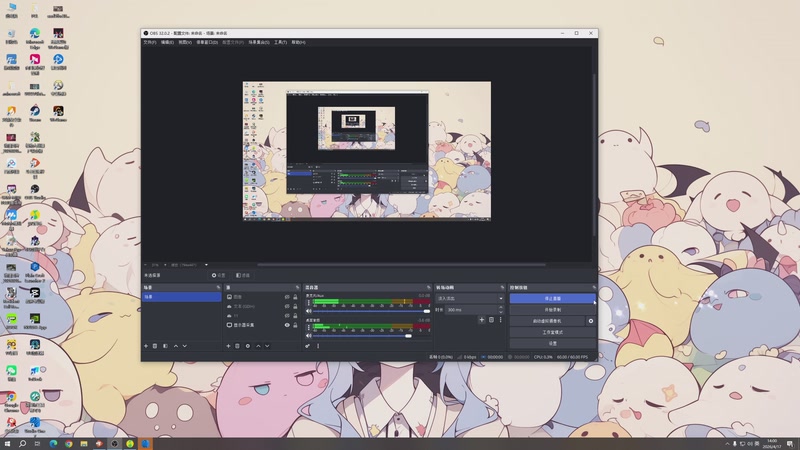Click the 开始录制 button
Screen dimensions: 800x450
[x=553, y=310]
